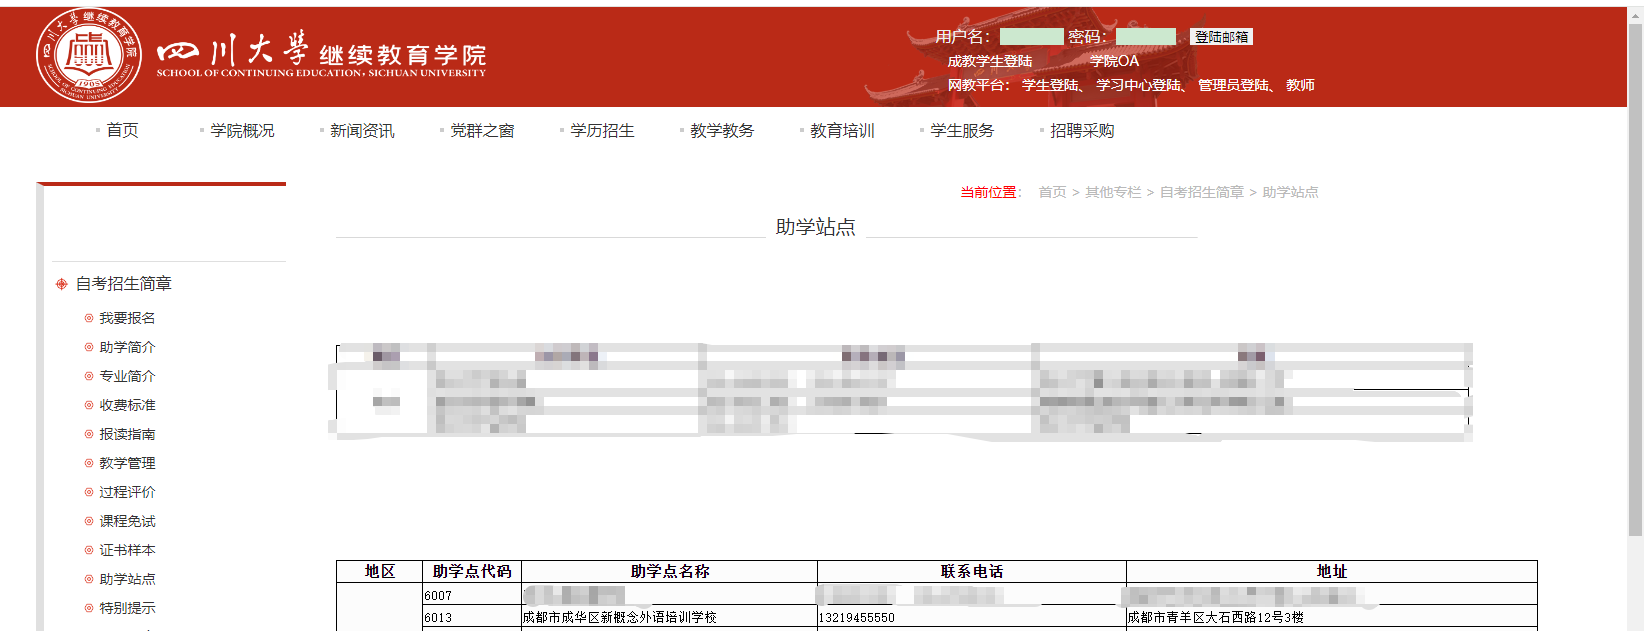The width and height of the screenshot is (1644, 631).
Task: Go to the 学历招生 menu
Action: tap(602, 131)
